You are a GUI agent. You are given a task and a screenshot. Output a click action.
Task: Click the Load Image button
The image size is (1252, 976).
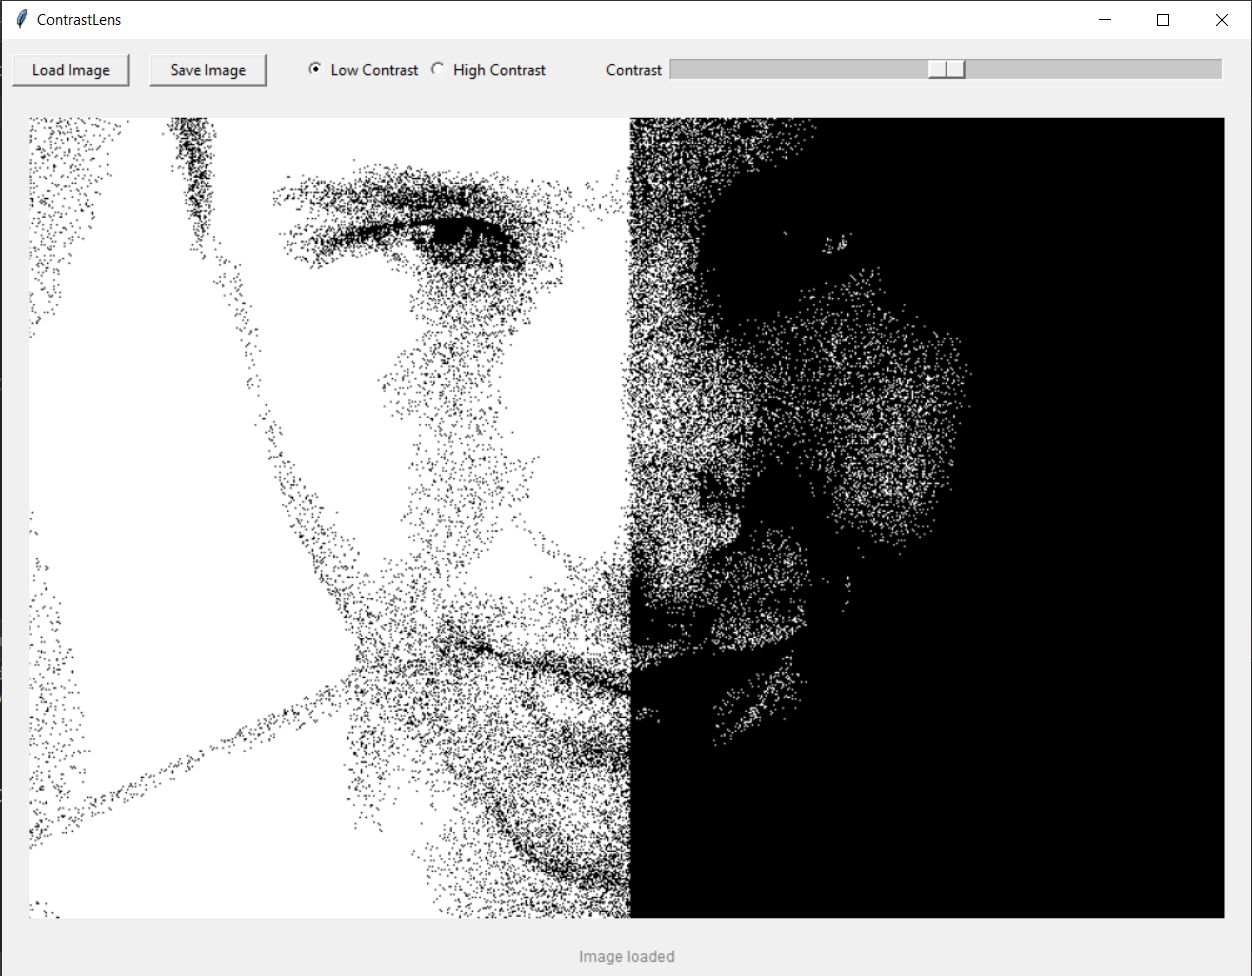tap(71, 70)
